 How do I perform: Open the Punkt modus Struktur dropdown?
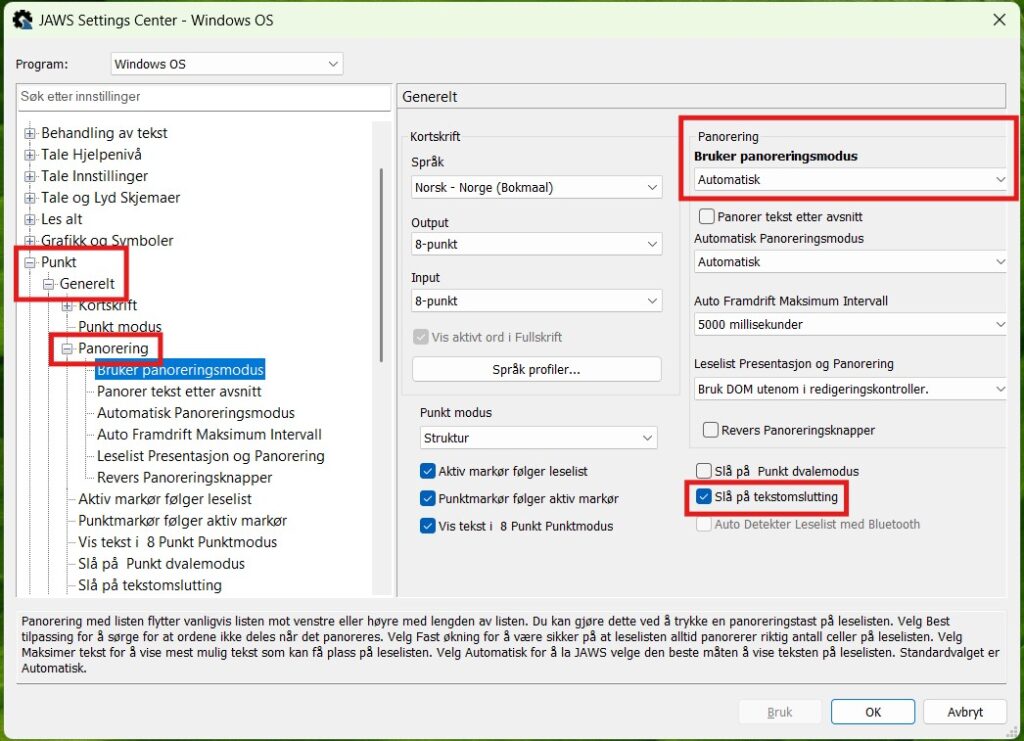[538, 438]
